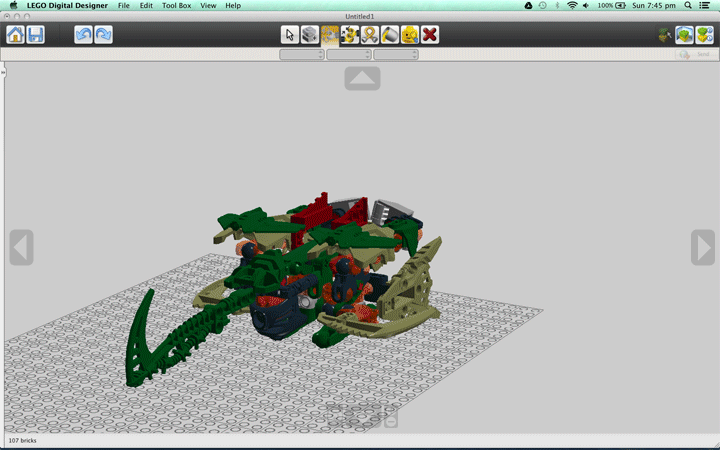Open Spotlight search in menu bar
The width and height of the screenshot is (720, 450).
click(688, 6)
